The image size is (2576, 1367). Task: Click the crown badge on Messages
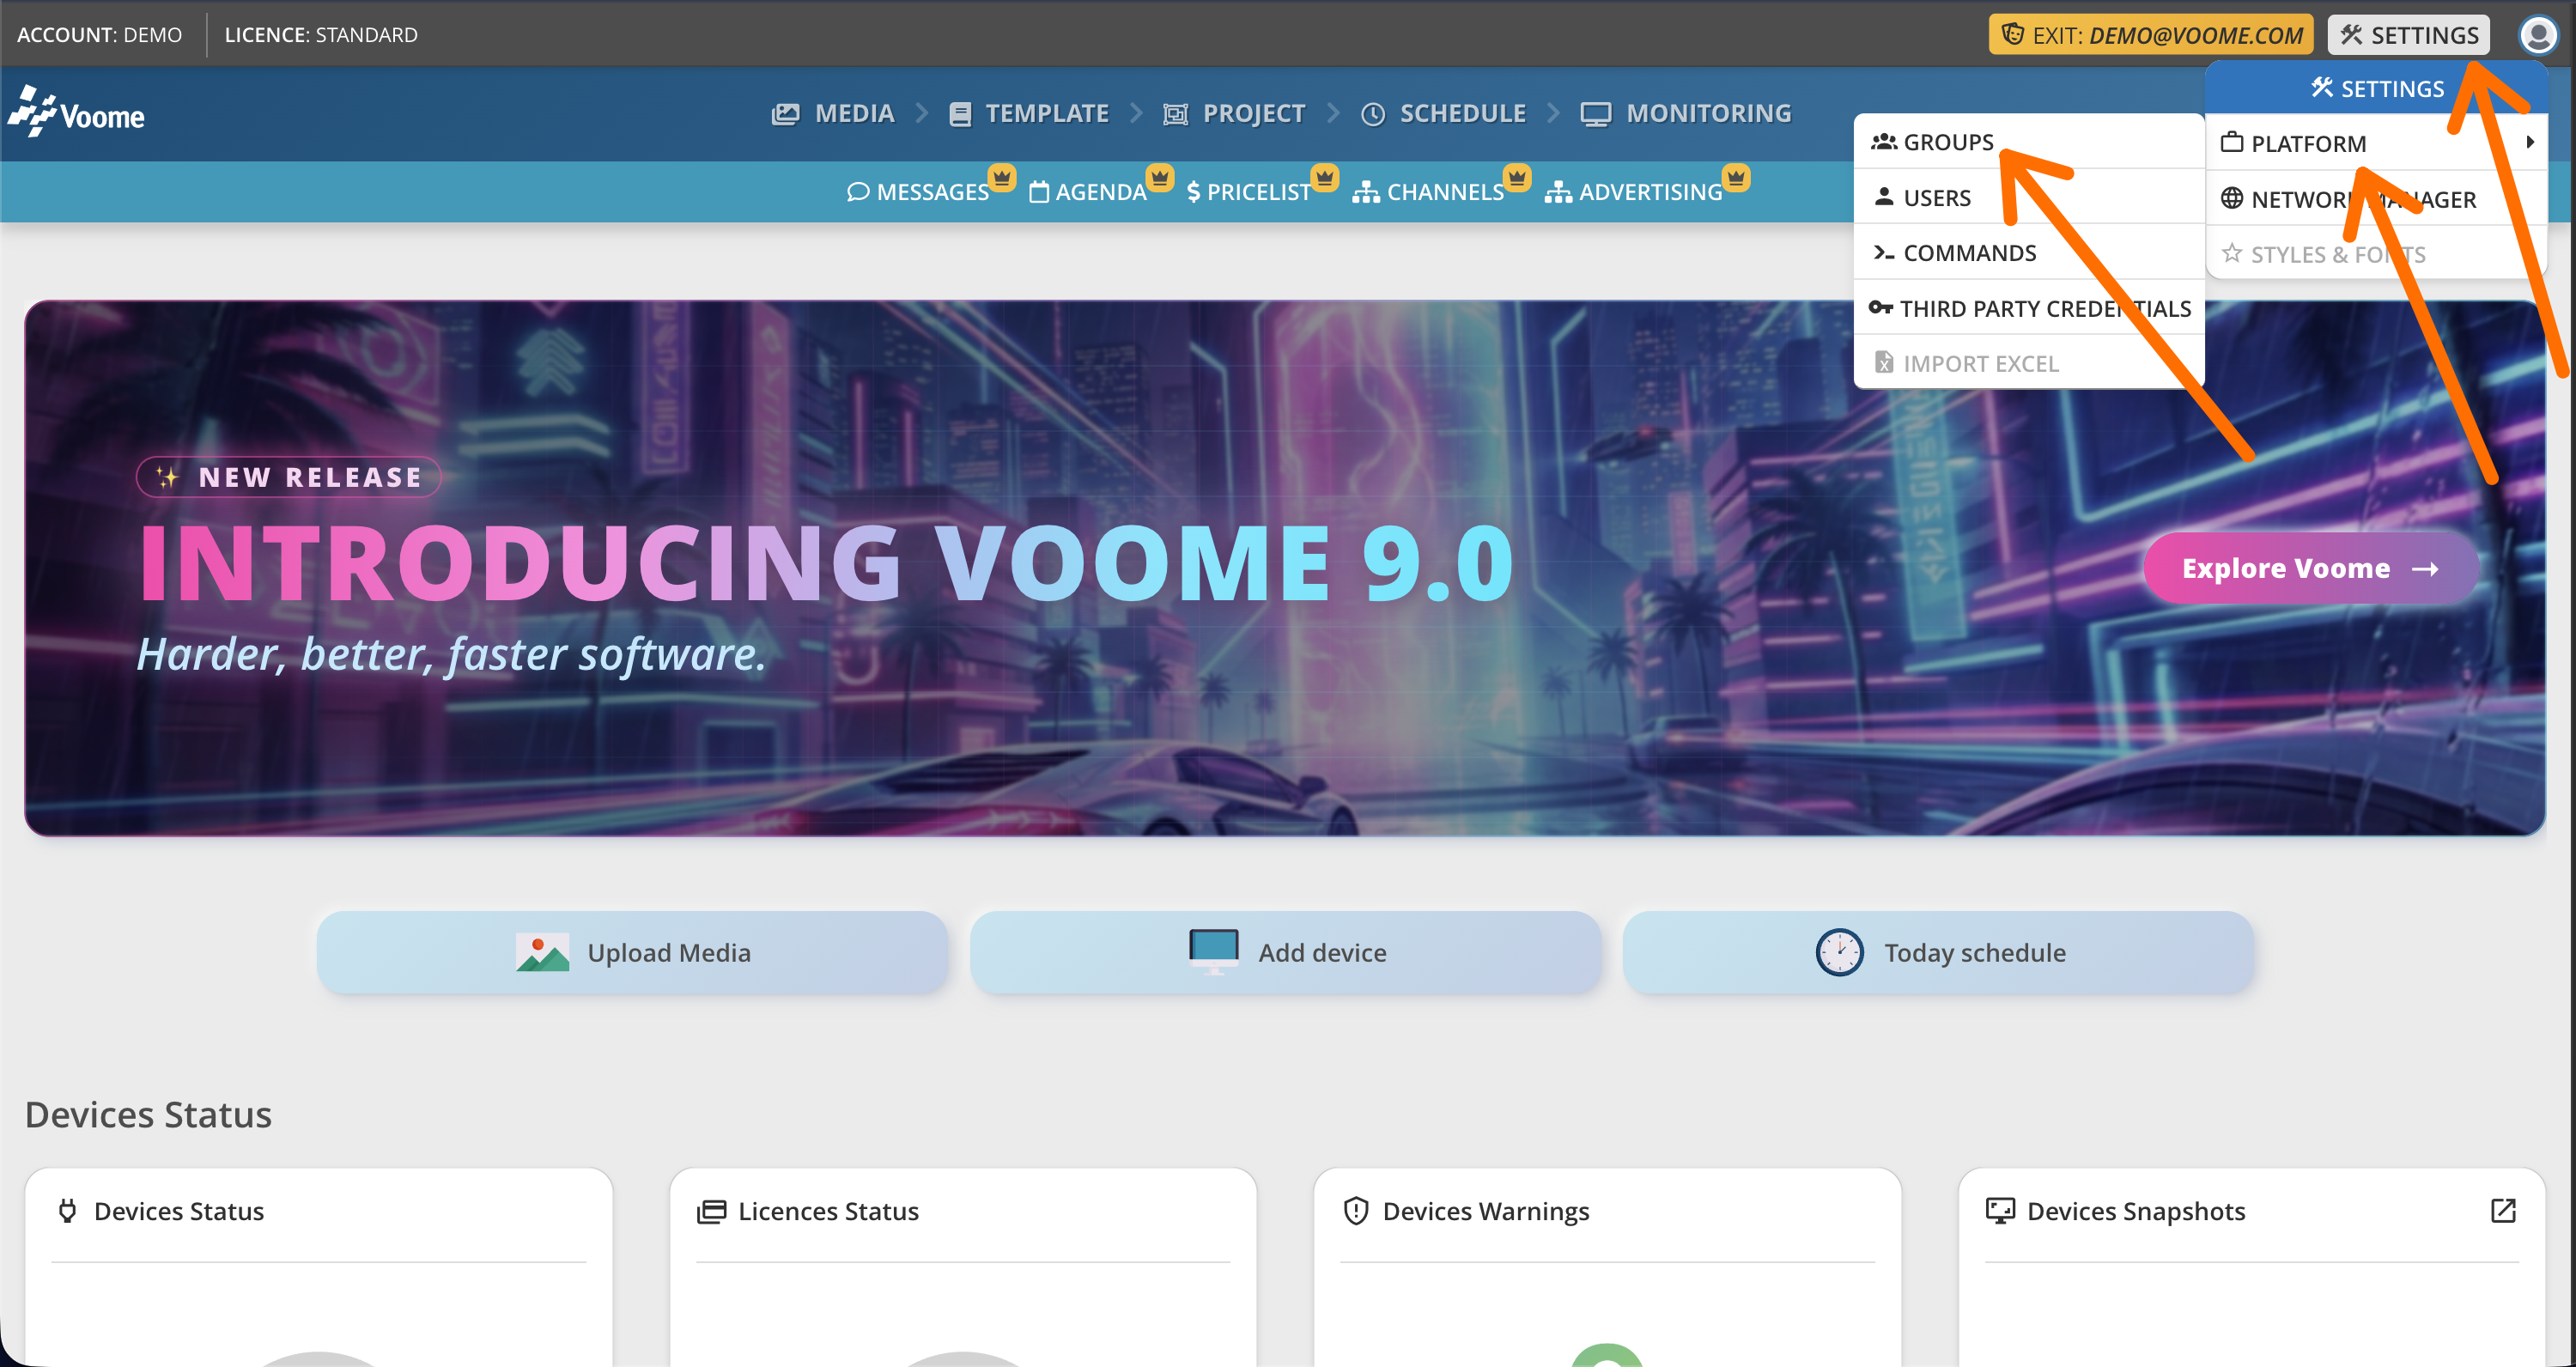click(1002, 177)
